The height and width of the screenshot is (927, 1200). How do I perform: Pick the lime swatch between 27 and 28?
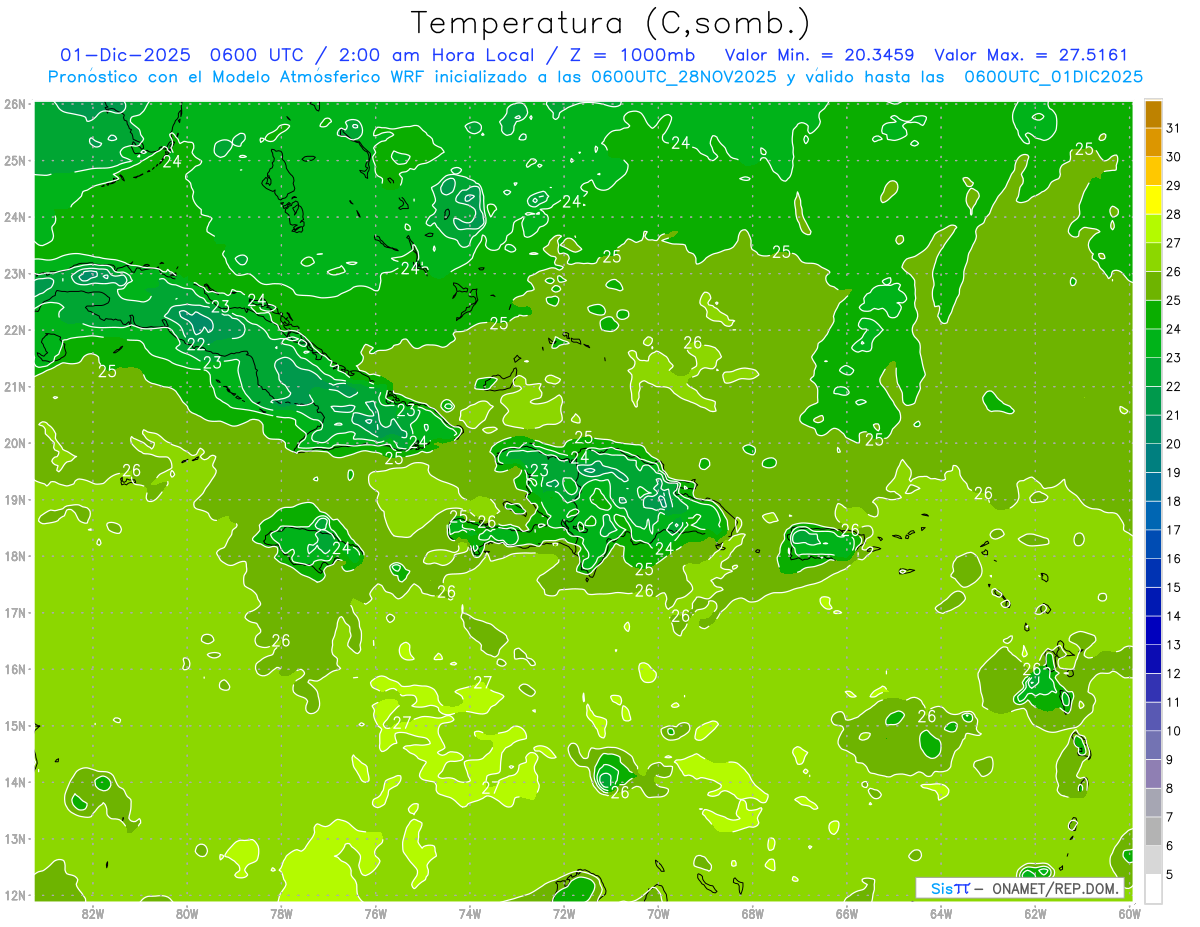point(1153,229)
